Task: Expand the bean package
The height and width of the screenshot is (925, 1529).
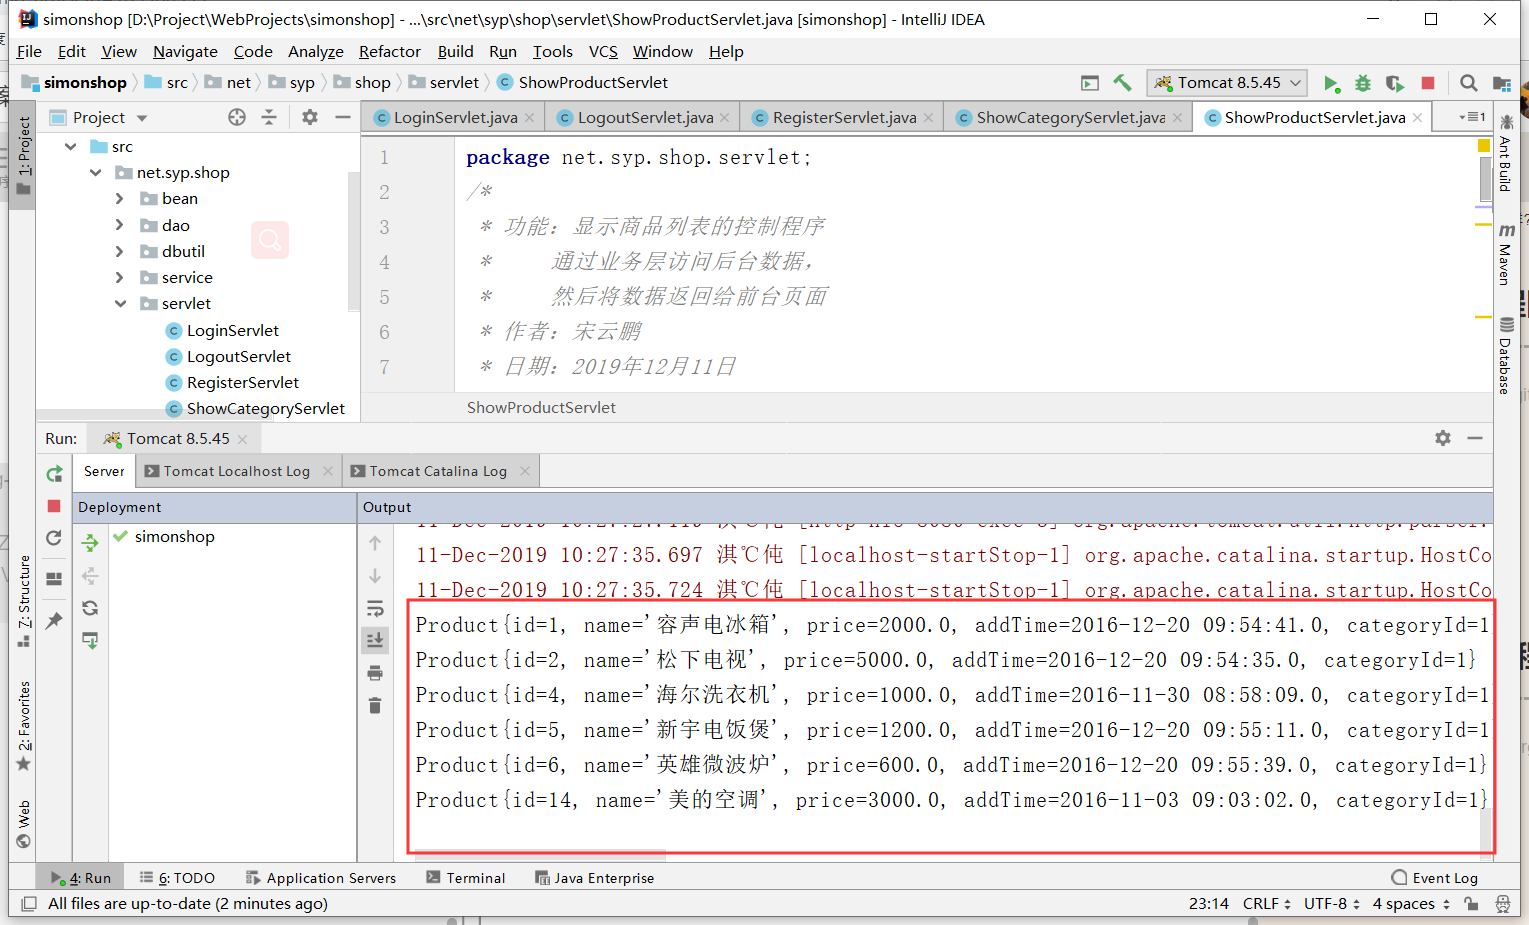Action: pos(120,199)
